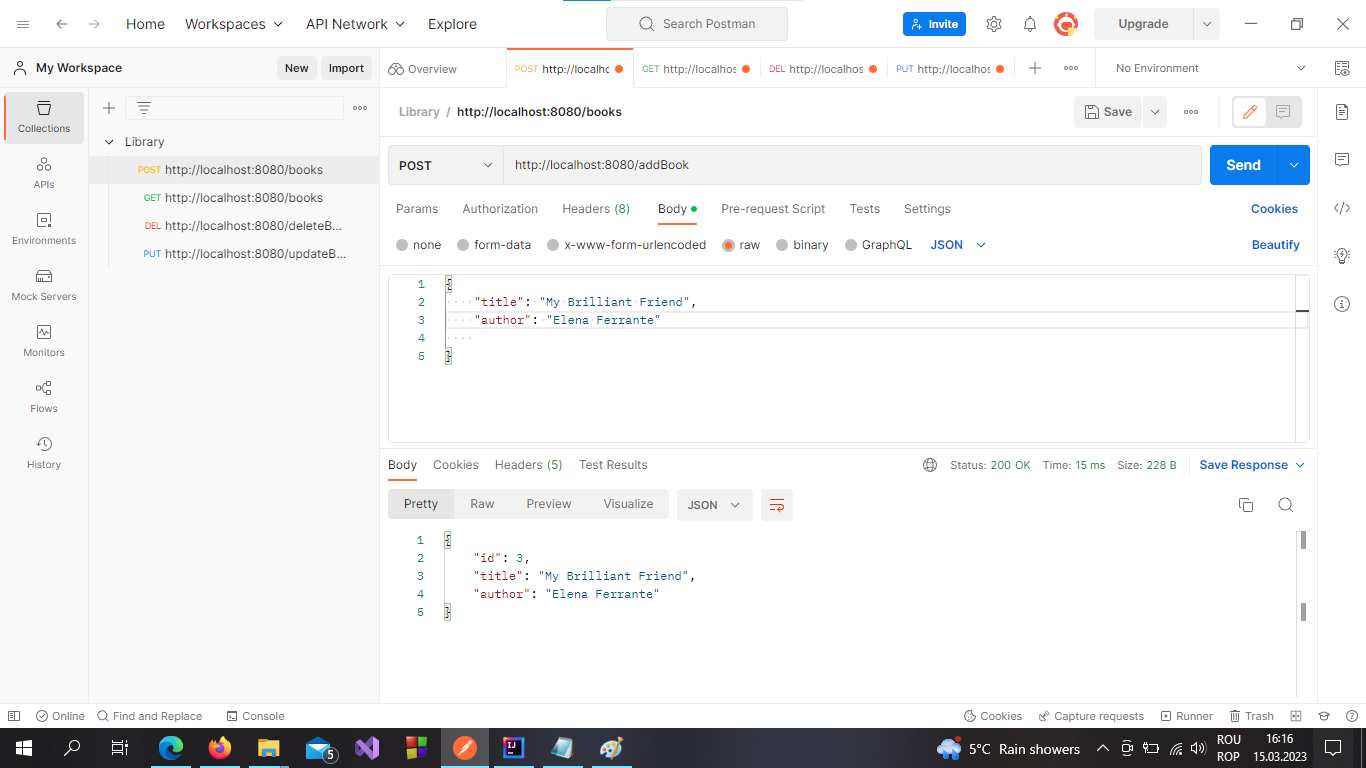Open the request documentation icon in right sidebar
Viewport: 1366px width, 768px height.
pyautogui.click(x=1342, y=112)
